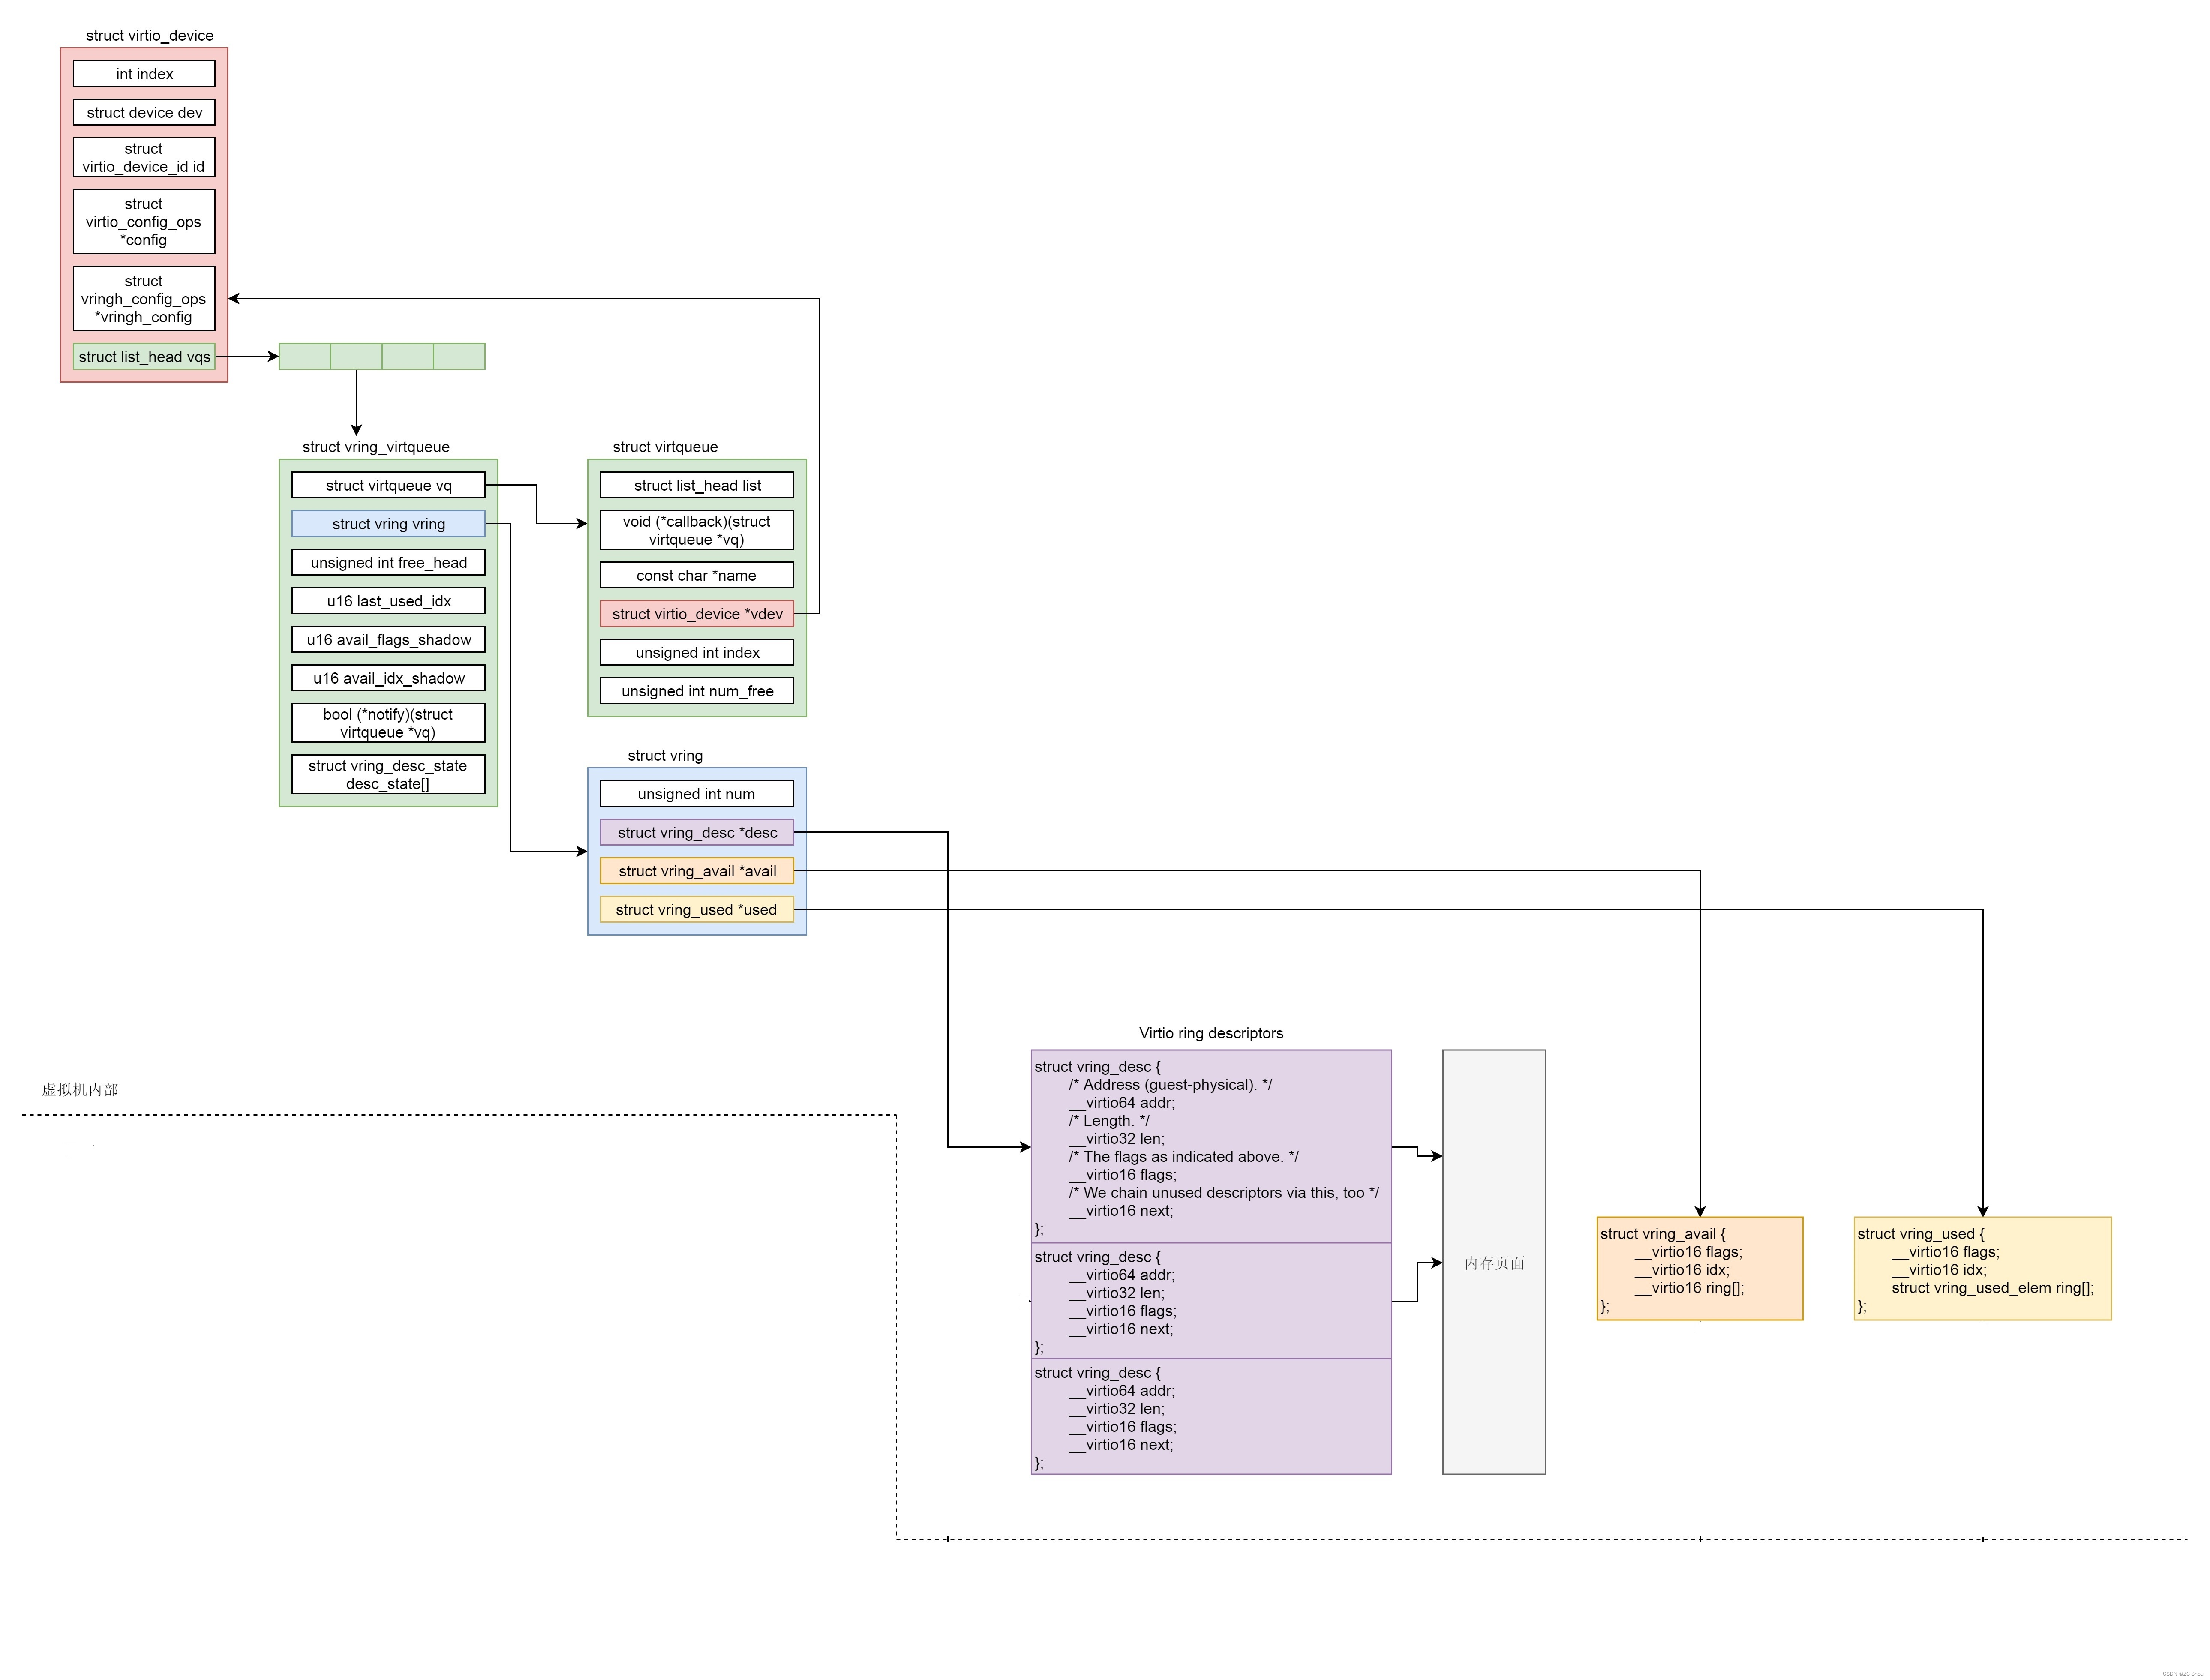Image resolution: width=2210 pixels, height=1680 pixels.
Task: Click the 内存页面 memory page box
Action: (x=1494, y=1263)
